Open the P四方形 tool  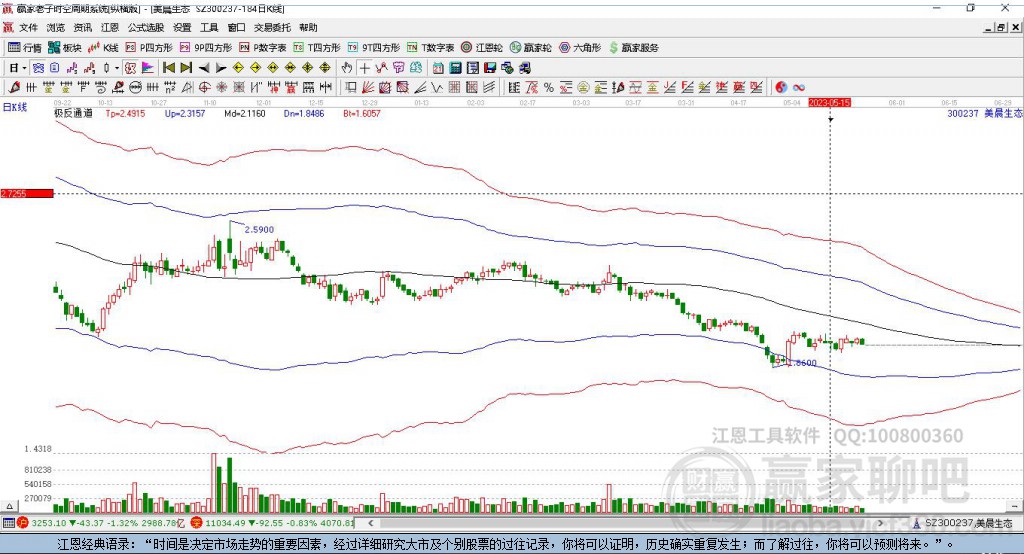[149, 48]
